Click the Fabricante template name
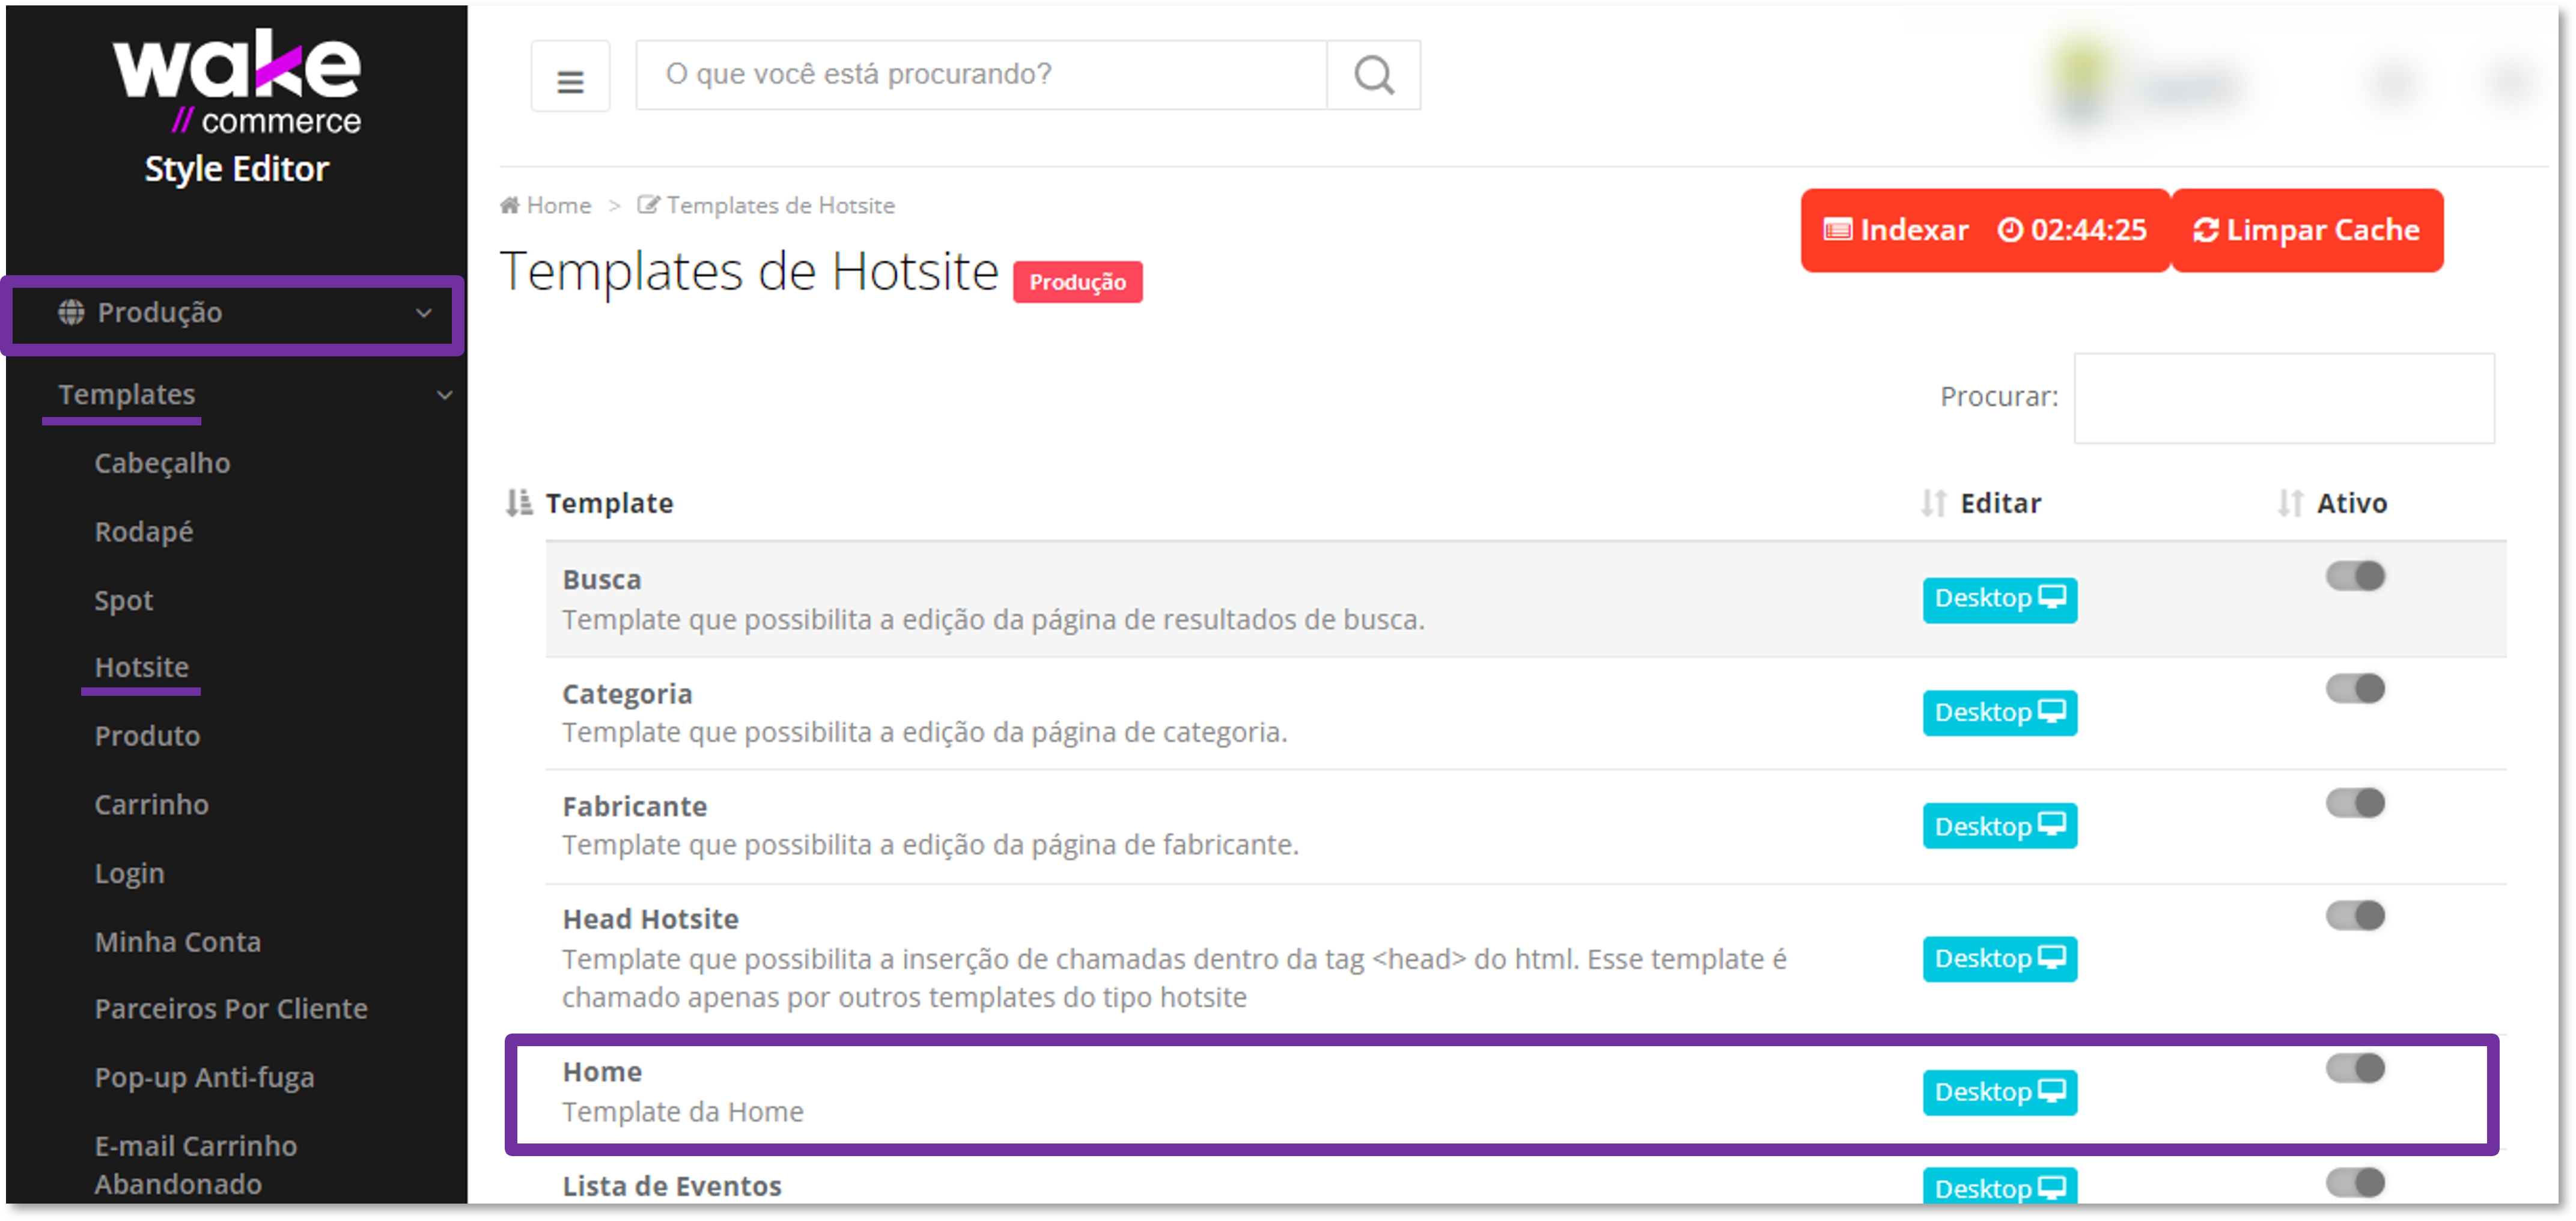This screenshot has width=2576, height=1221. [635, 807]
